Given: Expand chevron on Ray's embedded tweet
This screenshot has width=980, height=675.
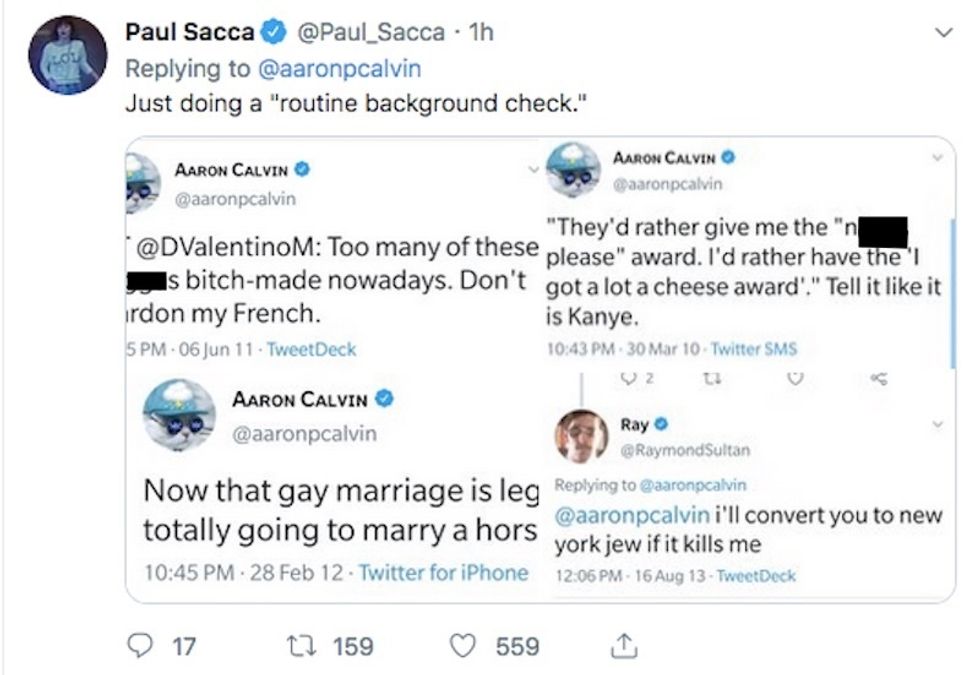Looking at the screenshot, I should pos(938,424).
